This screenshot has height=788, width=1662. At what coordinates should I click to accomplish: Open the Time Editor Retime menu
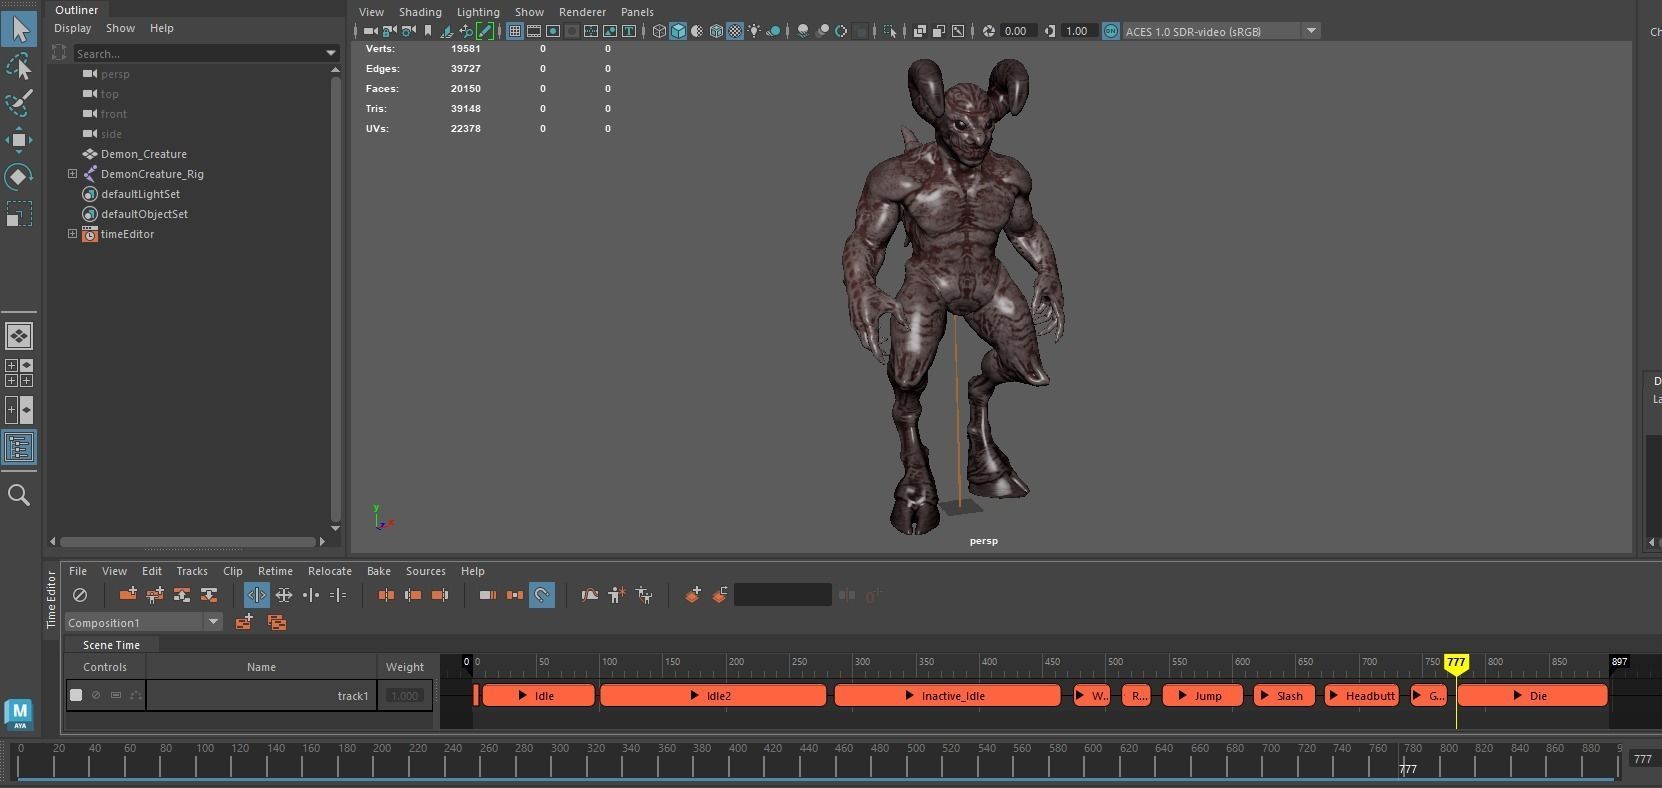[275, 571]
